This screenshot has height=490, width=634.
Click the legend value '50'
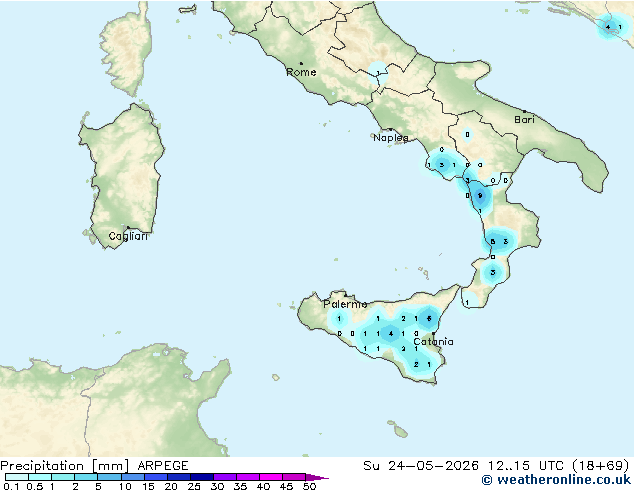point(309,486)
